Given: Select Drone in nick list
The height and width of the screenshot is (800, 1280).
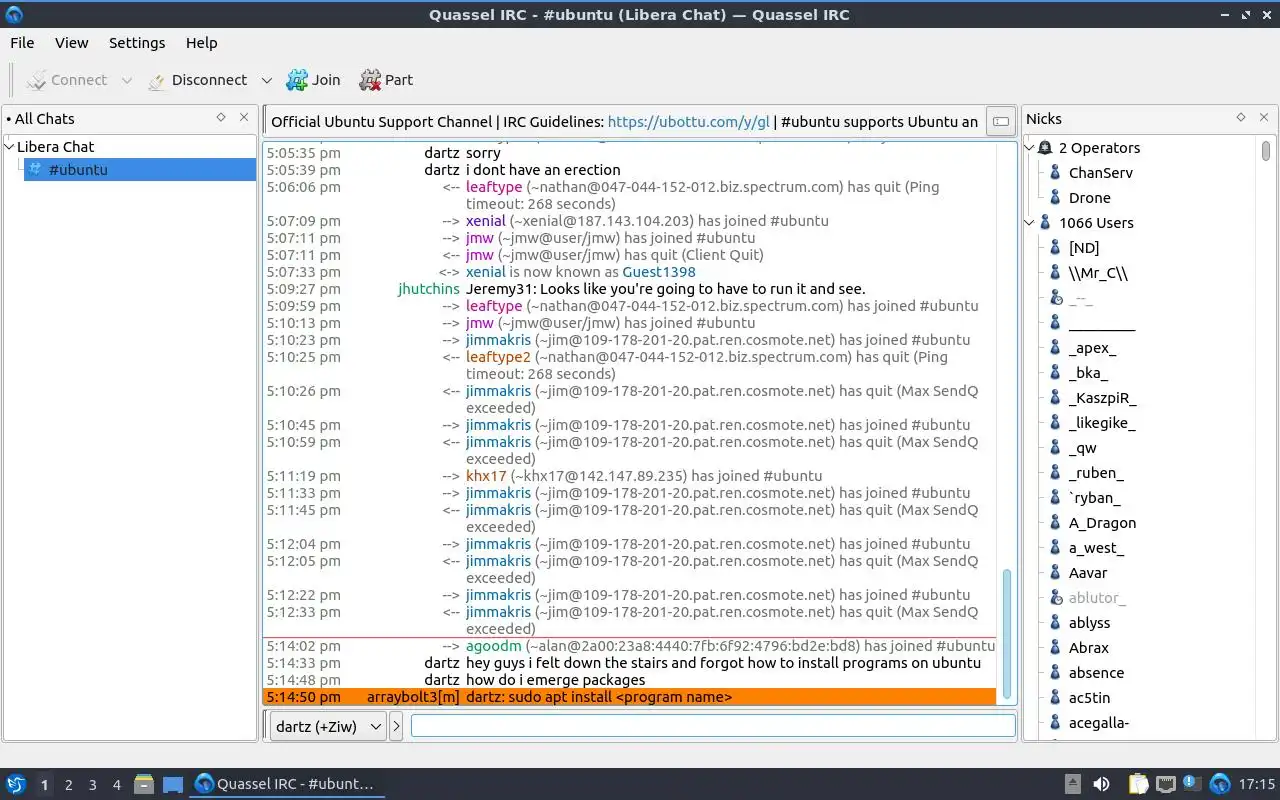Looking at the screenshot, I should pyautogui.click(x=1089, y=198).
